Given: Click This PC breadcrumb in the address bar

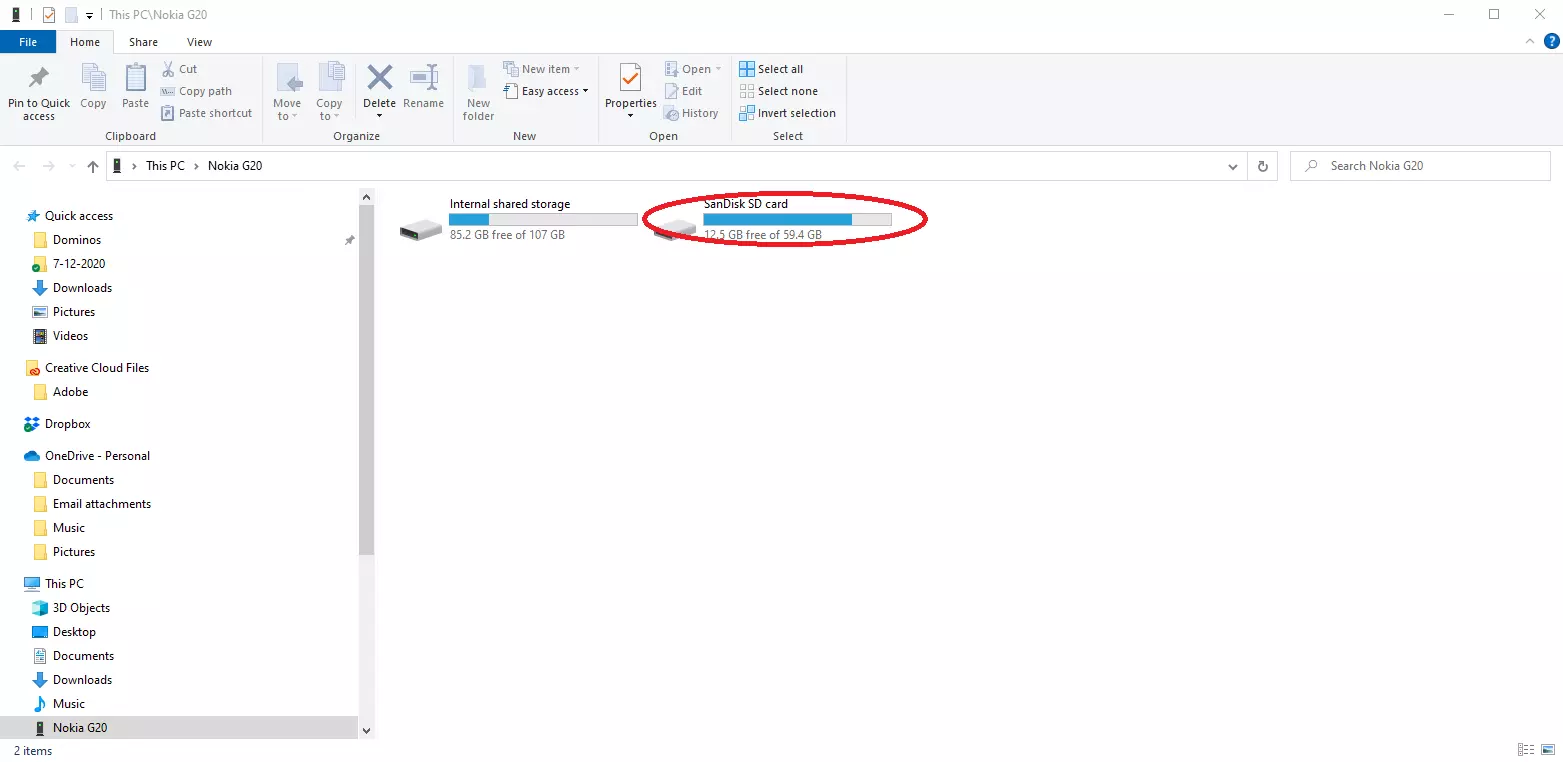Looking at the screenshot, I should point(165,166).
